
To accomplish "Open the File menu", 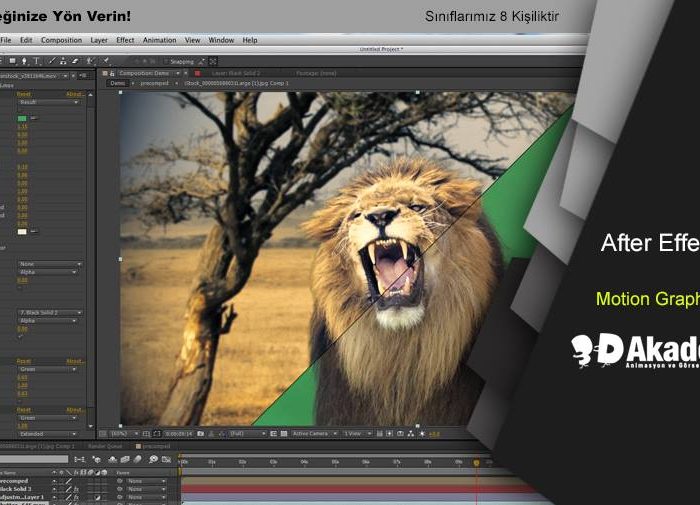I will [x=6, y=40].
